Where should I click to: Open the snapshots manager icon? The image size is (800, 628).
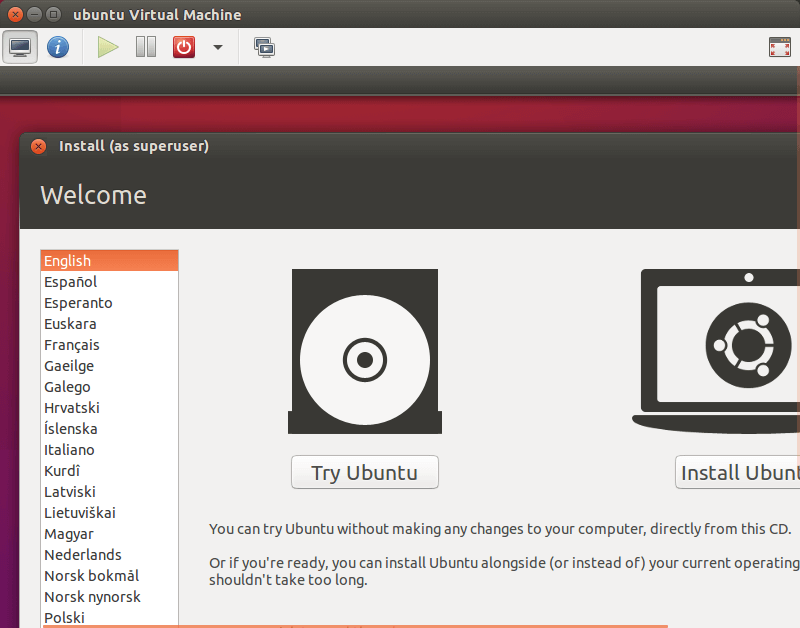click(x=264, y=47)
